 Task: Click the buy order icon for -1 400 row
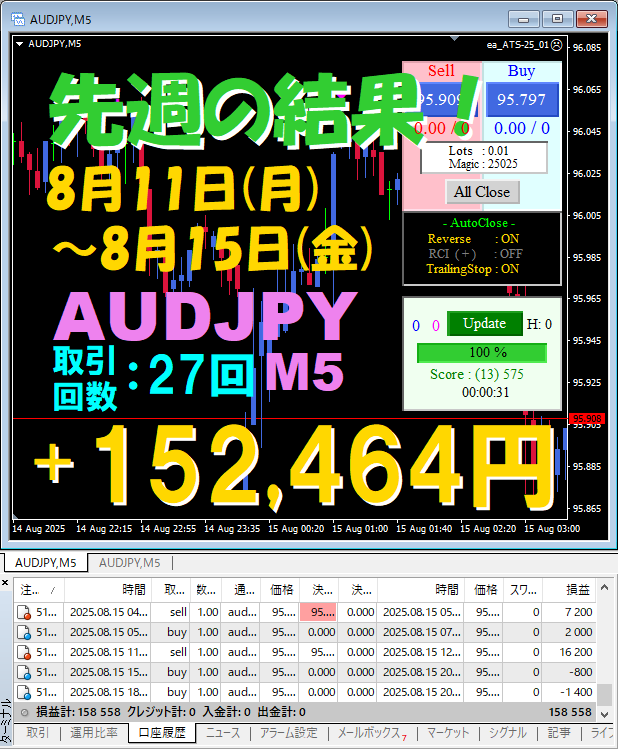click(x=24, y=693)
